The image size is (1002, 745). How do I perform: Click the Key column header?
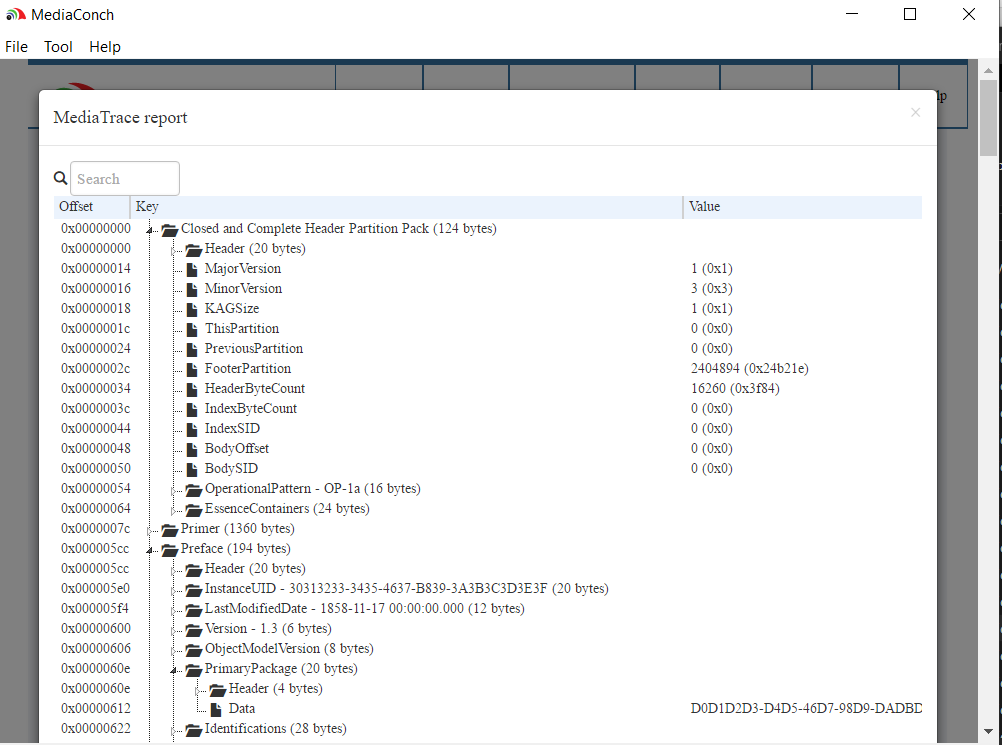[x=406, y=207]
